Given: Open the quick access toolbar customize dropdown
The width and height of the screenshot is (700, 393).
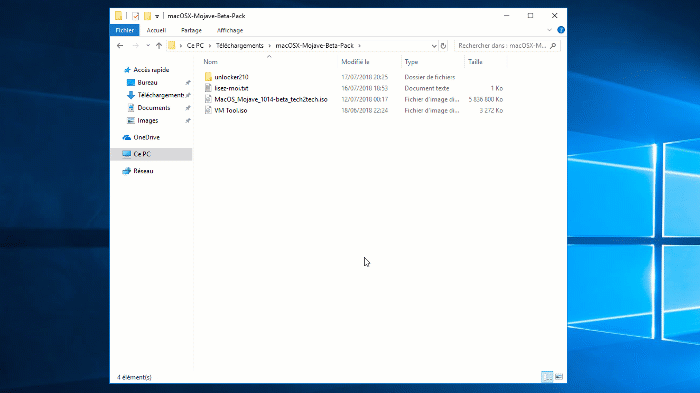Looking at the screenshot, I should [157, 17].
